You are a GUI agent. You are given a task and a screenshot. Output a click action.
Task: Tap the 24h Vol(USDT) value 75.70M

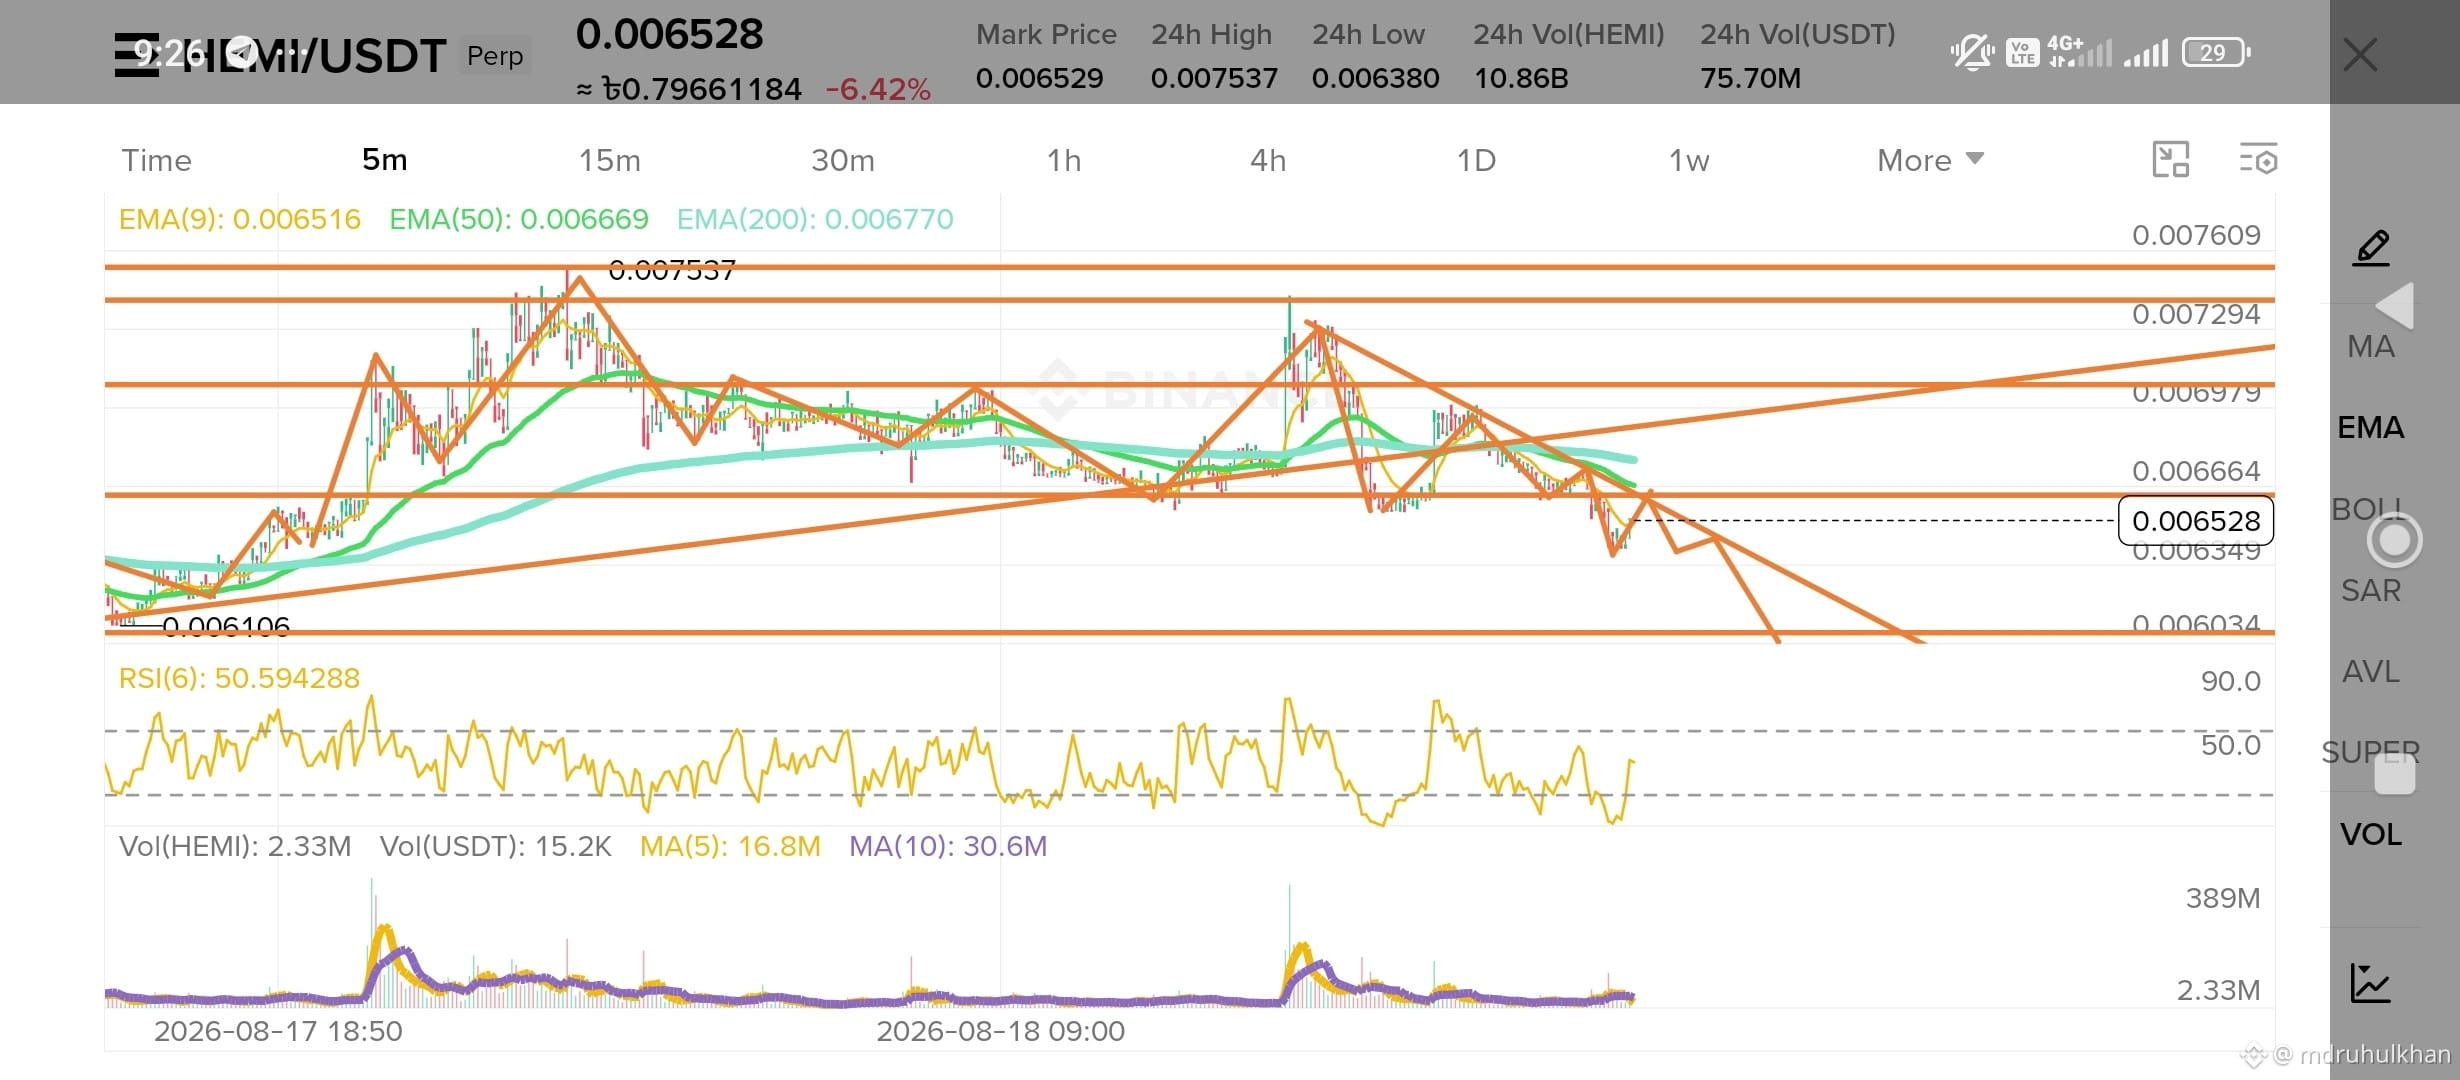[x=1750, y=78]
